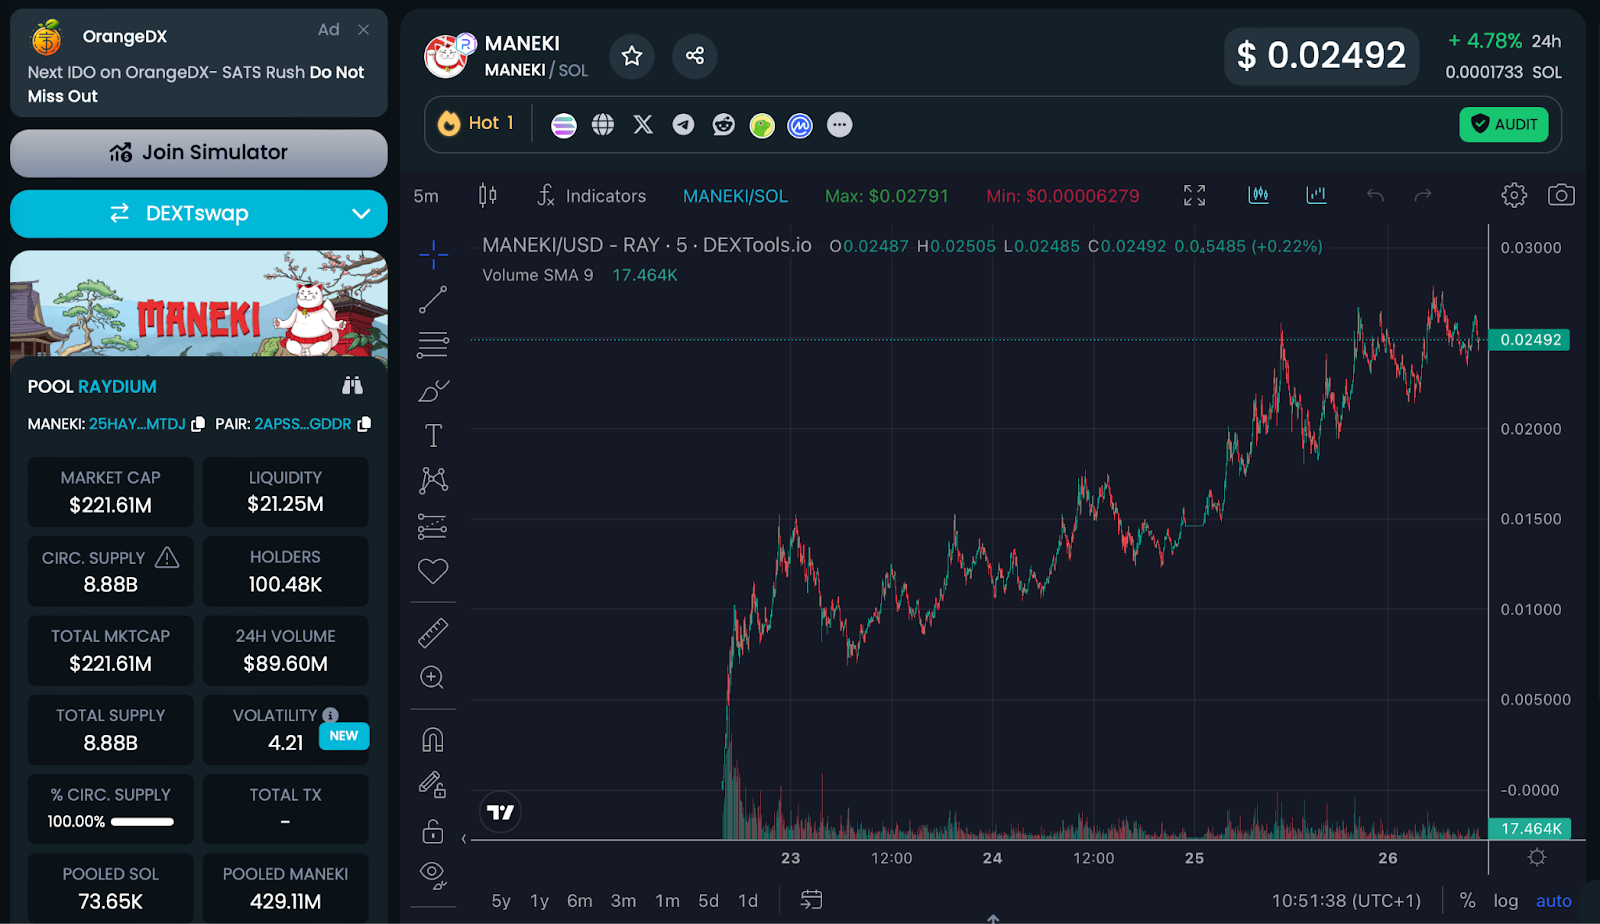Screen dimensions: 1600x924
Task: Toggle stay in drawing mode
Action: [433, 785]
